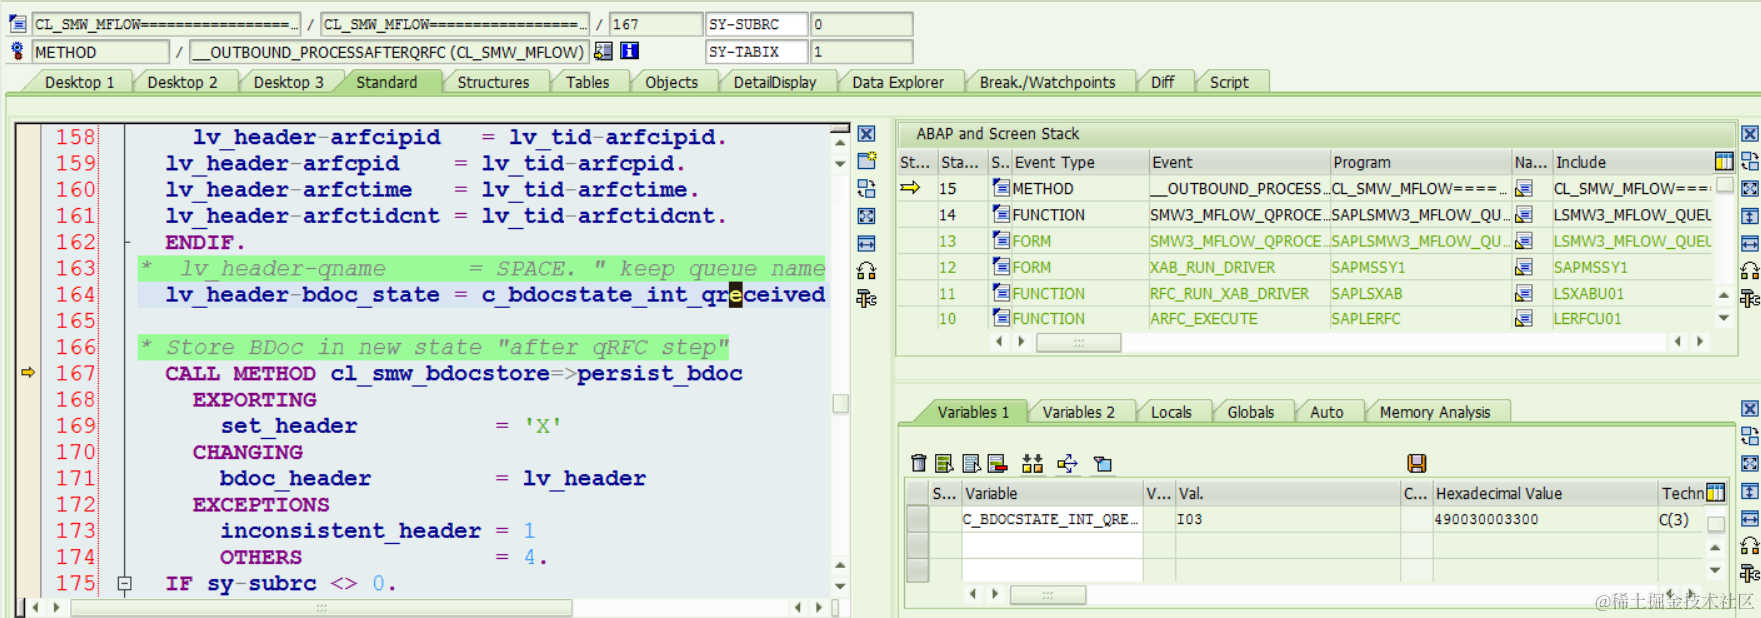
Task: Open Services of the source code tool
Action: tap(866, 270)
